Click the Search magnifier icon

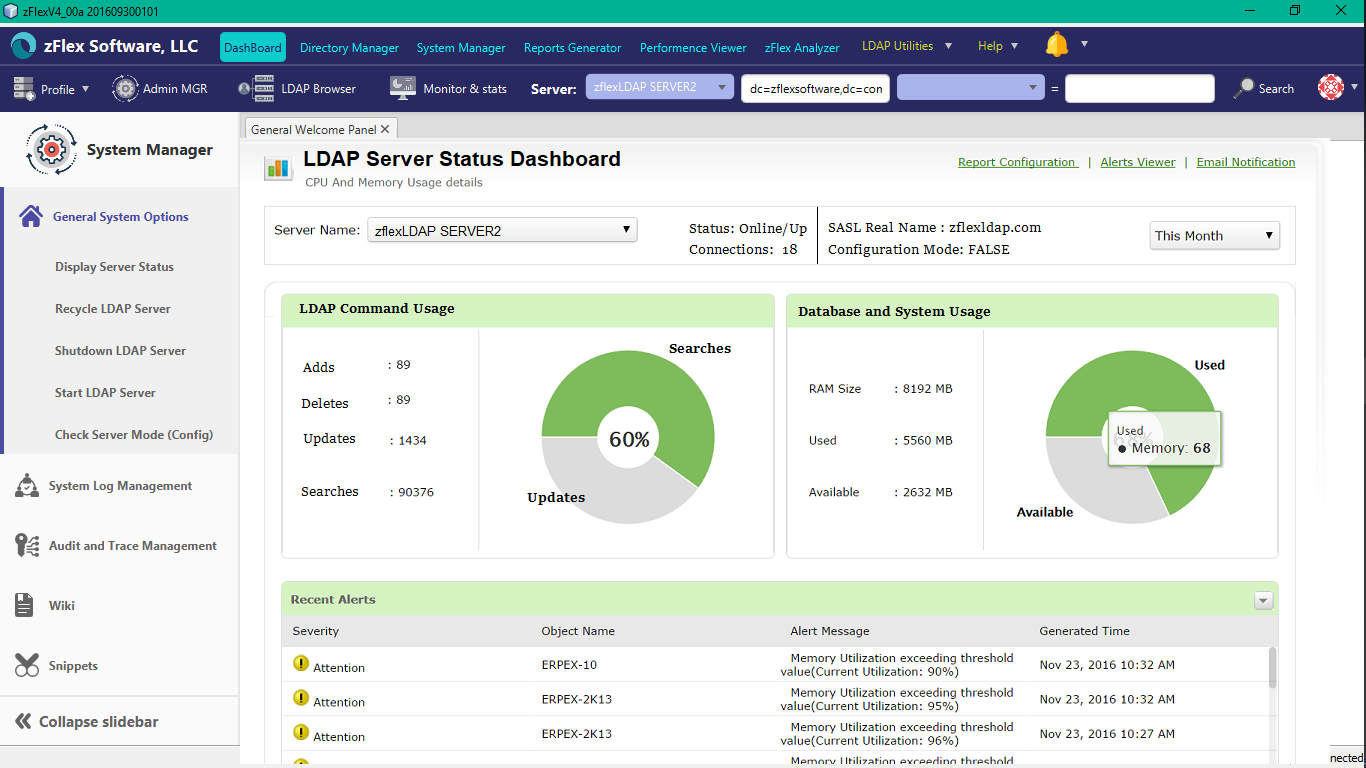(1244, 88)
